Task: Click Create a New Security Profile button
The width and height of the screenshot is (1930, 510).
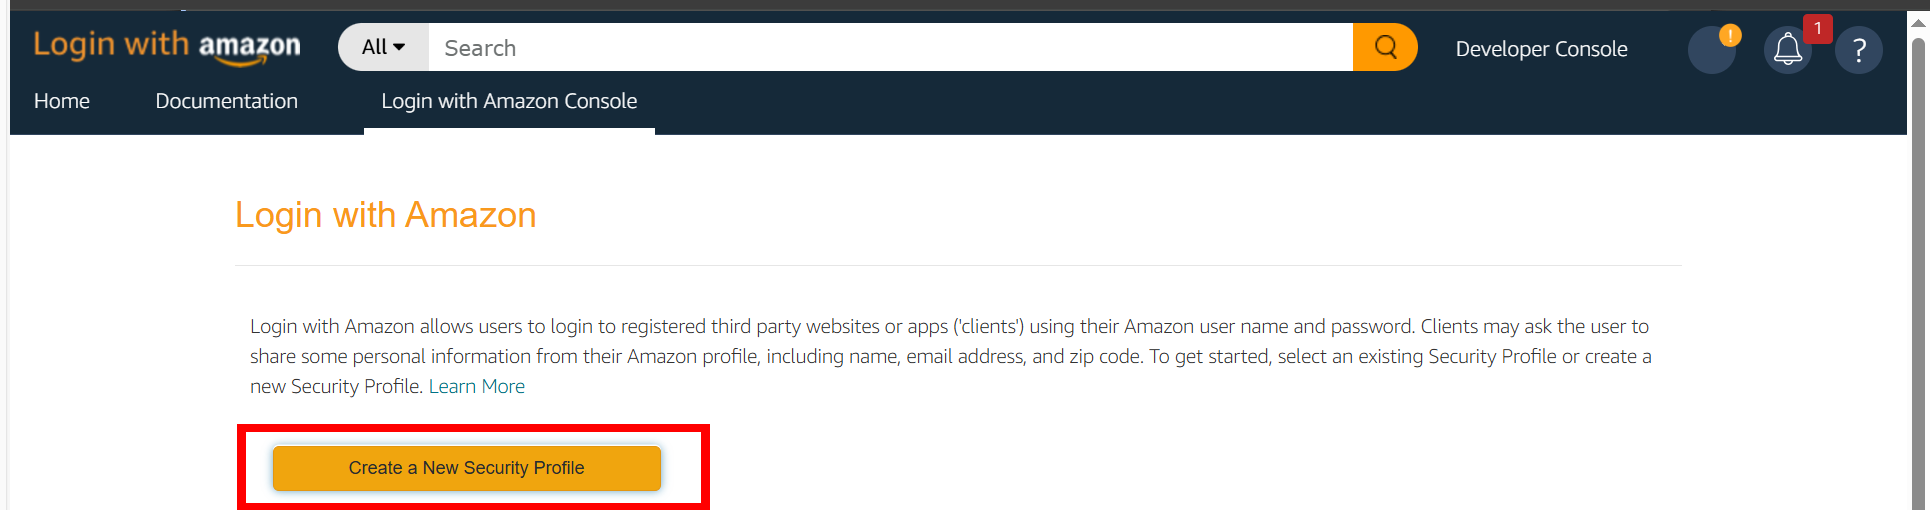Action: tap(467, 468)
